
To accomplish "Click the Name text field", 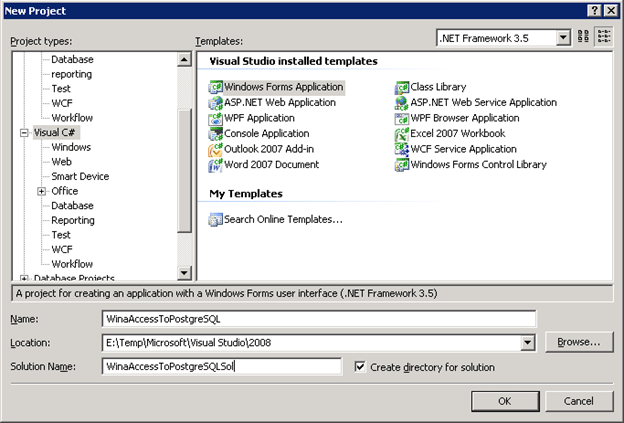I will pyautogui.click(x=319, y=319).
